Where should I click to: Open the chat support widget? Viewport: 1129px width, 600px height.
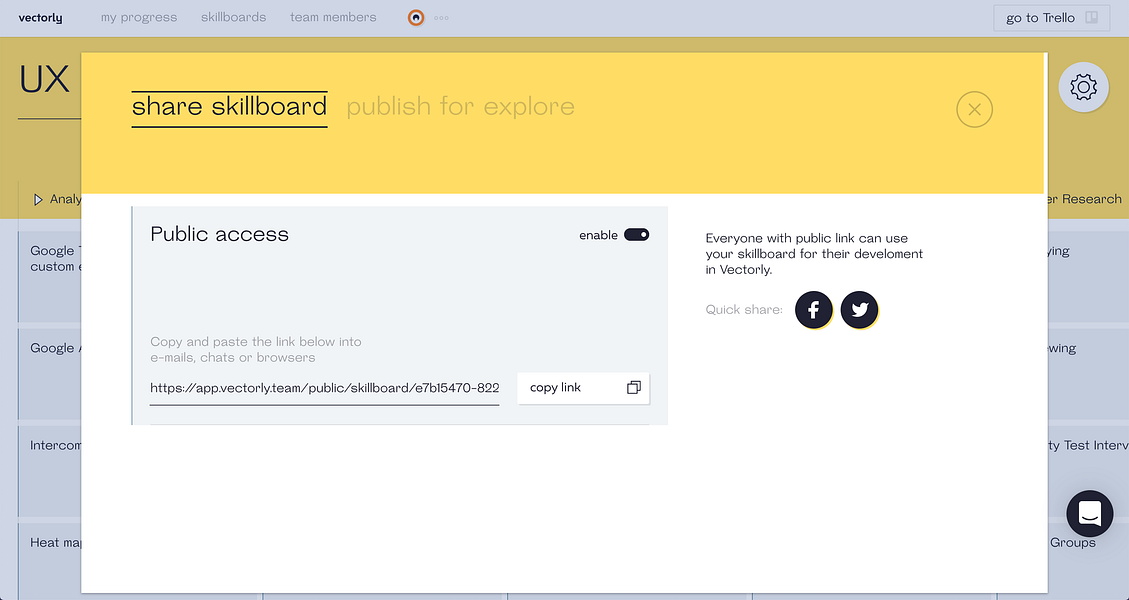coord(1089,514)
